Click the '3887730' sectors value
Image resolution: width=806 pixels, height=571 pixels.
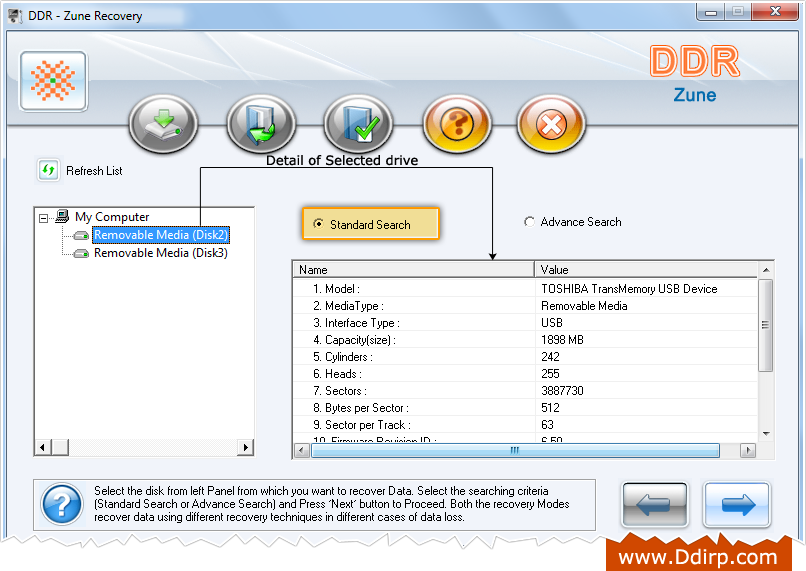pyautogui.click(x=562, y=391)
